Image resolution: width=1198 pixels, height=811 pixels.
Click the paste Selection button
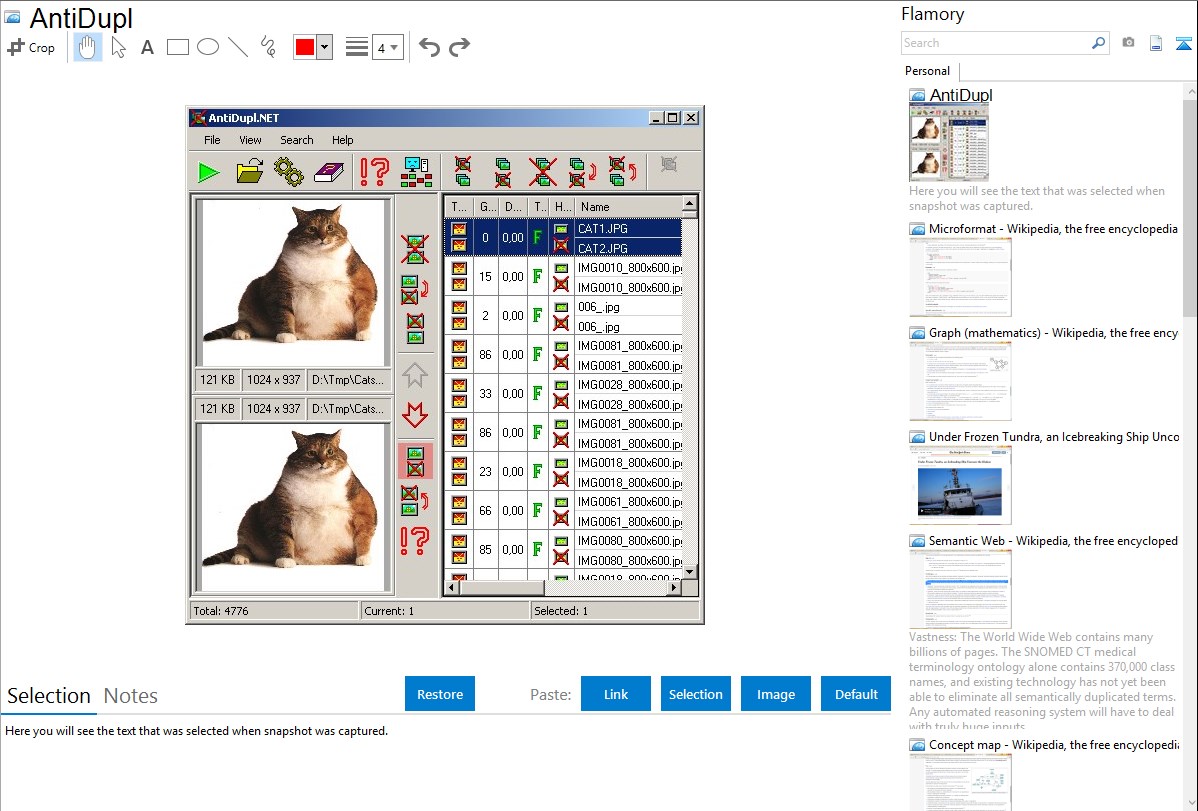695,693
